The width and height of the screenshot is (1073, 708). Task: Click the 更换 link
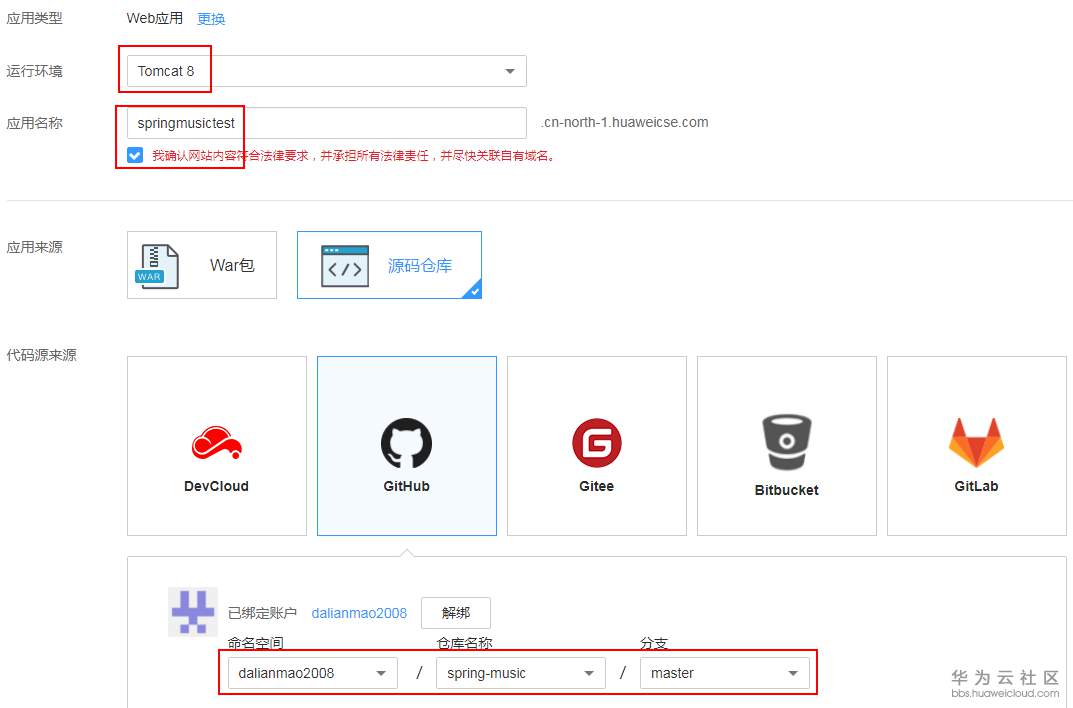[211, 19]
